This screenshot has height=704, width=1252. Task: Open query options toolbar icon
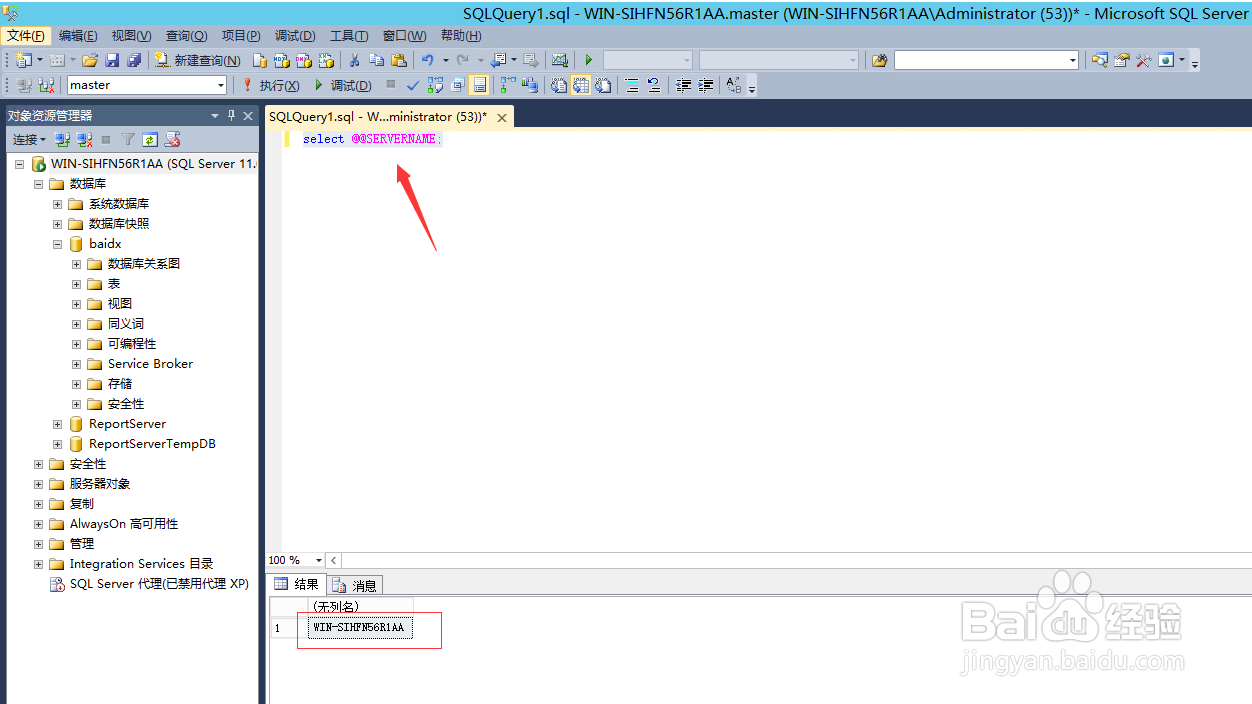coord(457,85)
